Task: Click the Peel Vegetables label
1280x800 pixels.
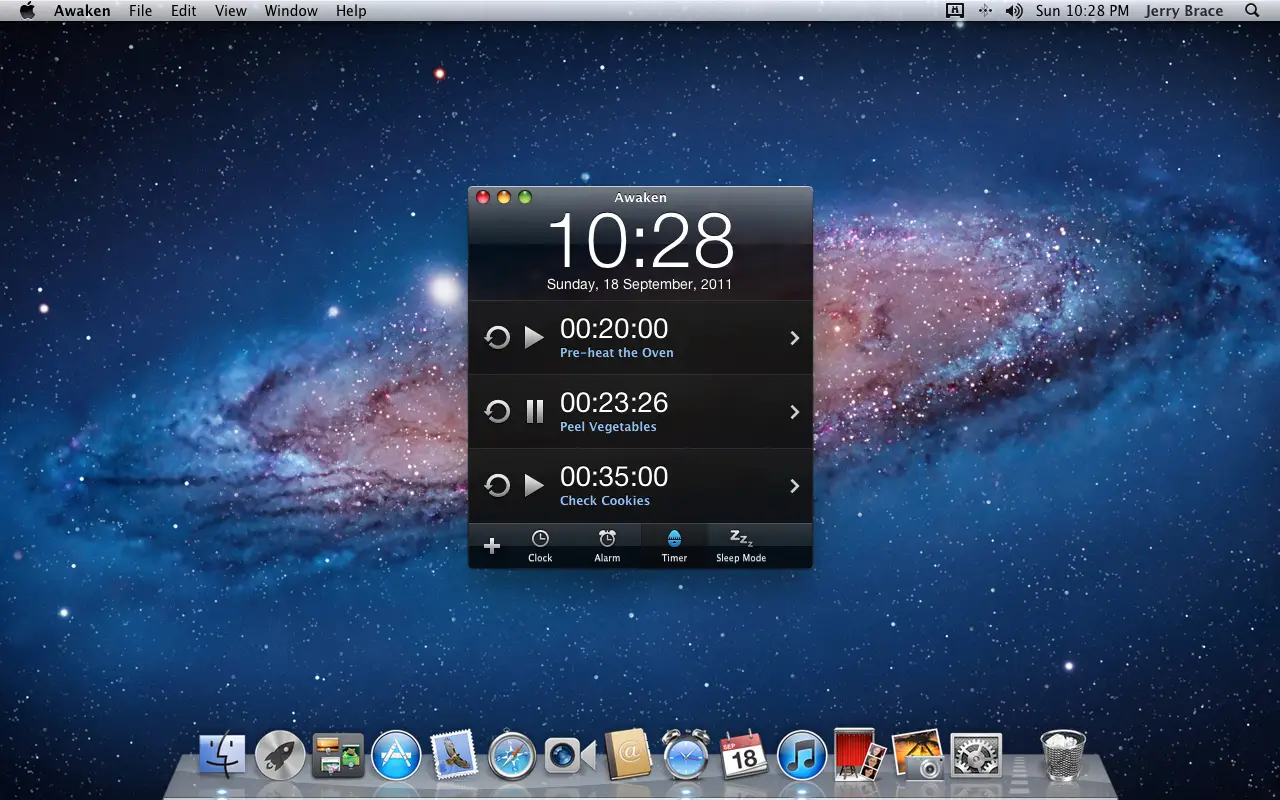Action: click(608, 427)
